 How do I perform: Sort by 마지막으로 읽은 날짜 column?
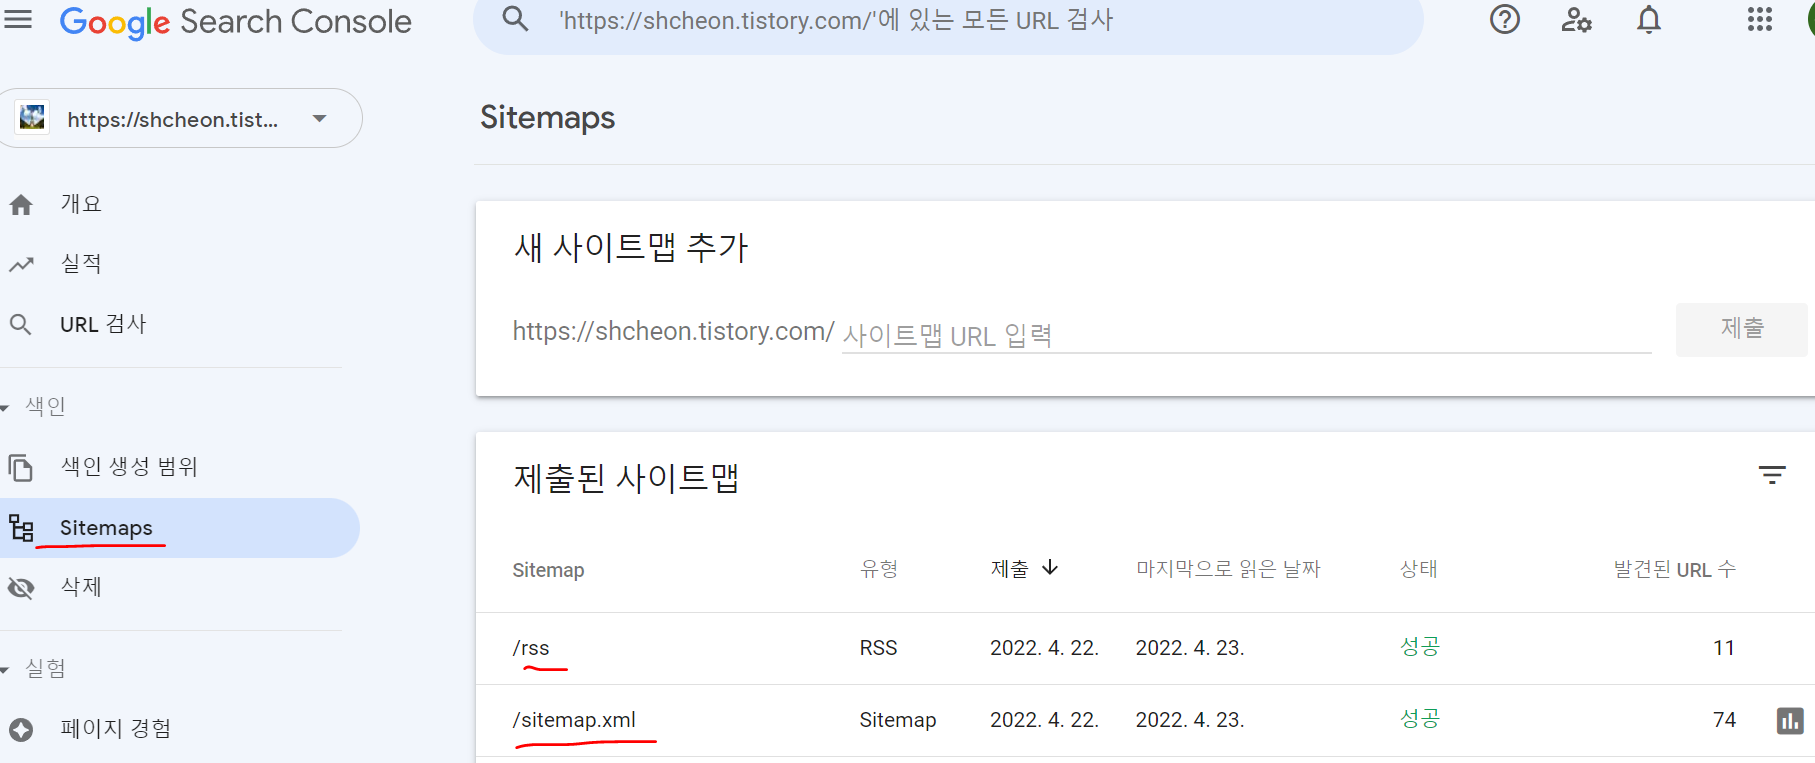tap(1228, 569)
